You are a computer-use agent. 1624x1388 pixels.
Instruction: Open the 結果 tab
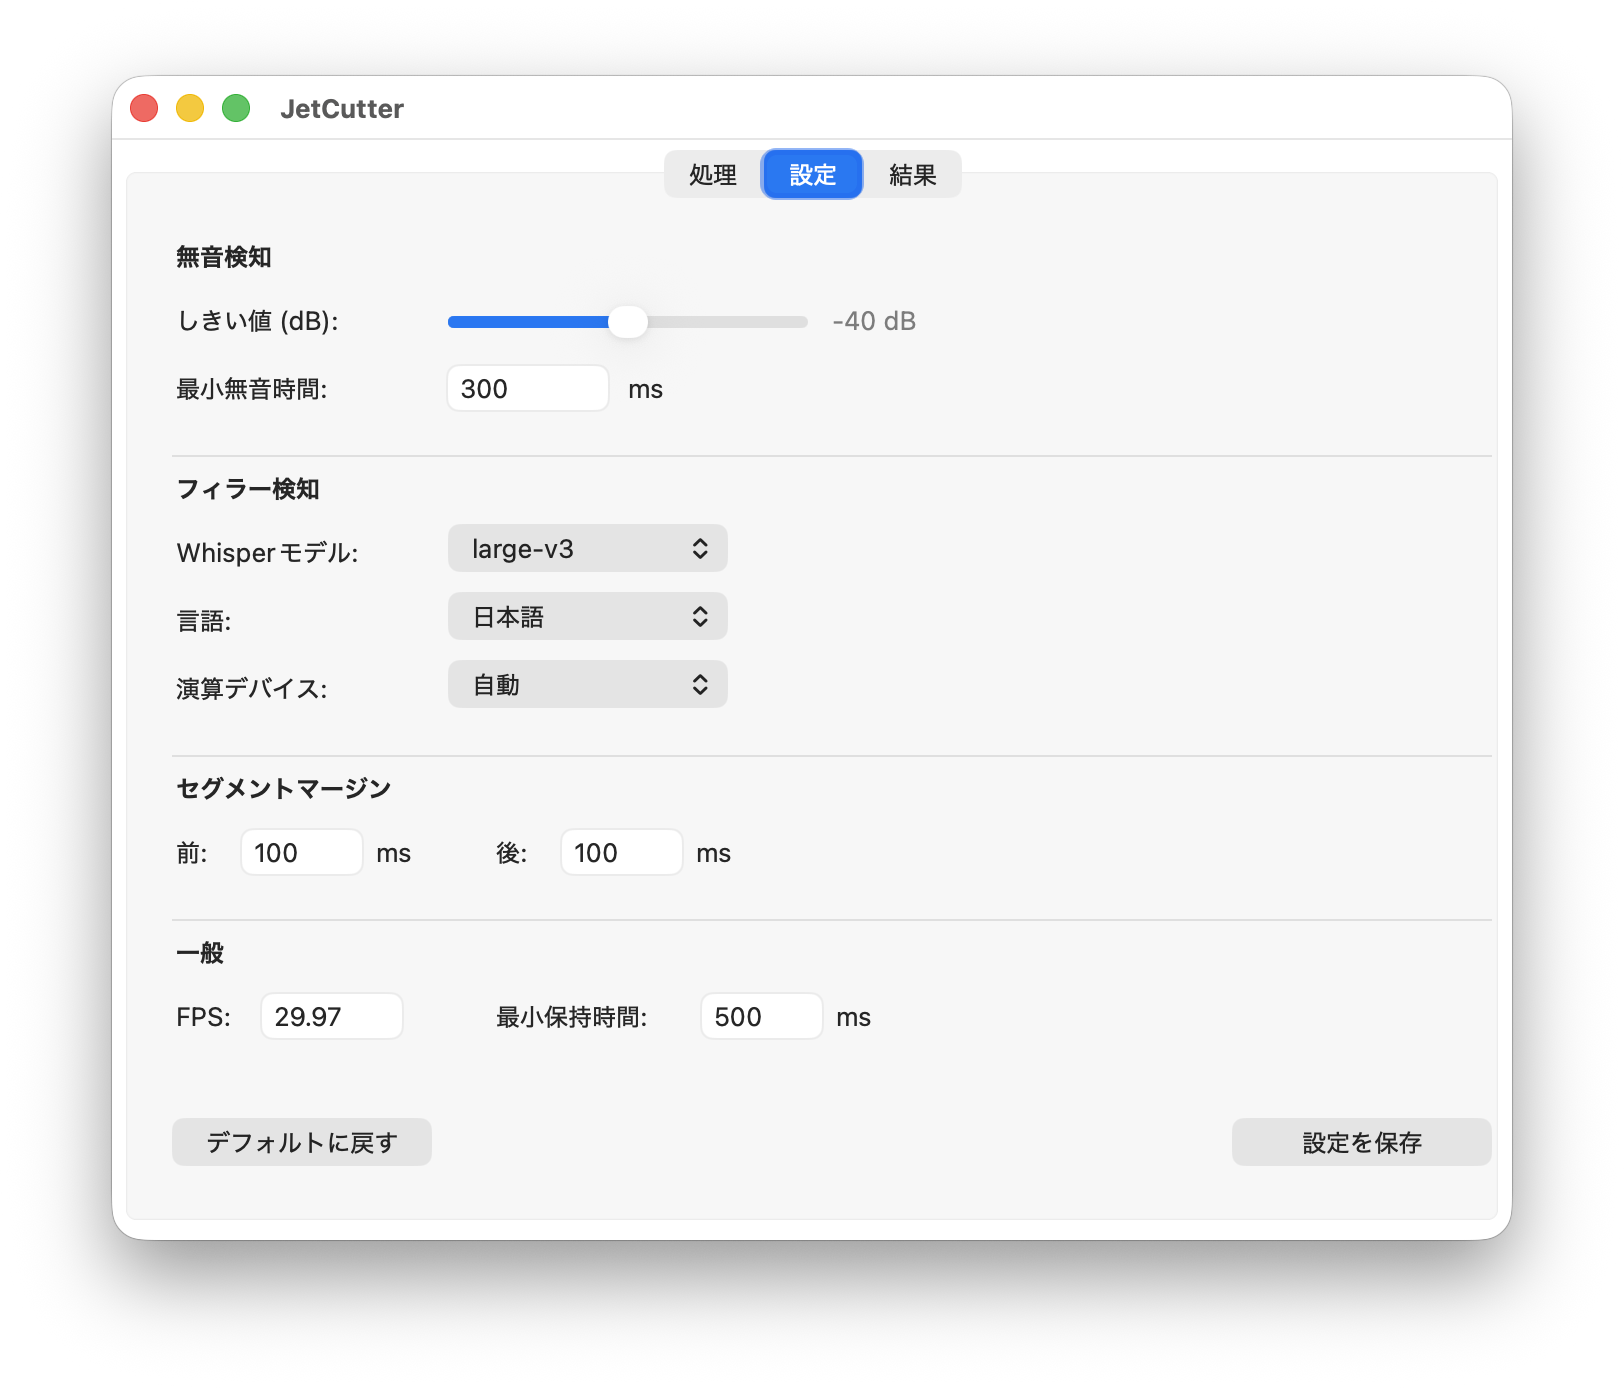[x=912, y=175]
